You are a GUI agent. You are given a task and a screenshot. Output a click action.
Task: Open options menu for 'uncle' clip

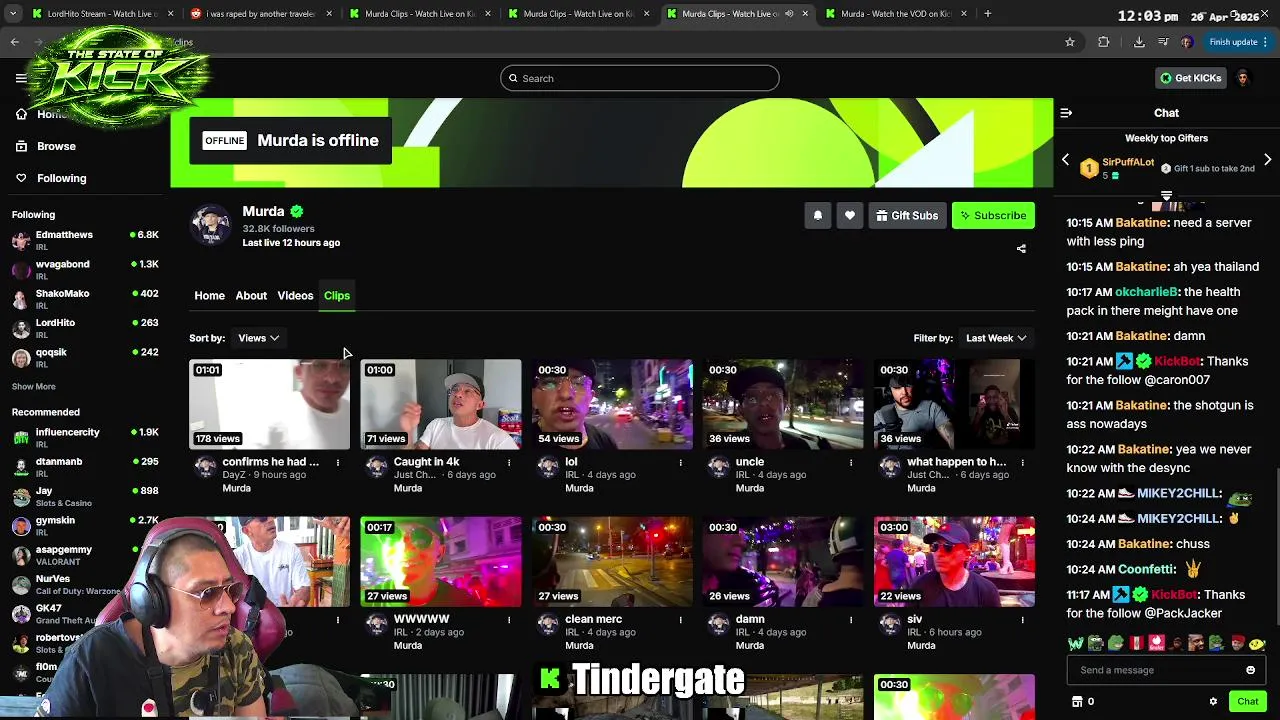coord(851,462)
